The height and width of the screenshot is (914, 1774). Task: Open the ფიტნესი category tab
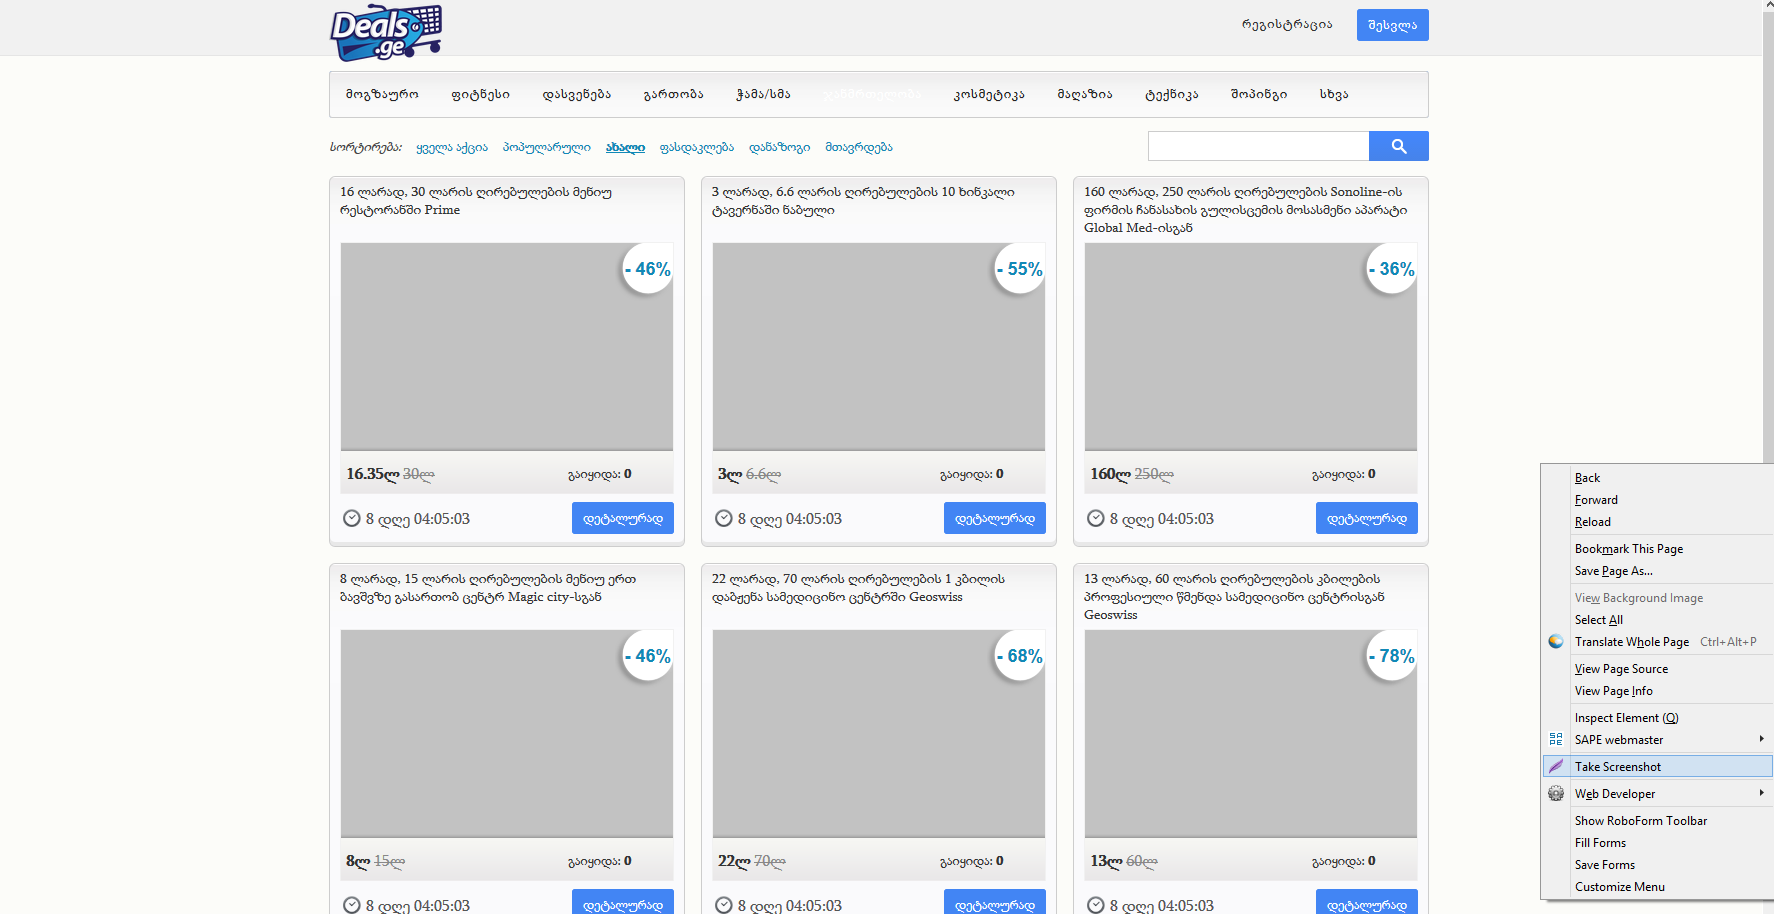point(480,94)
